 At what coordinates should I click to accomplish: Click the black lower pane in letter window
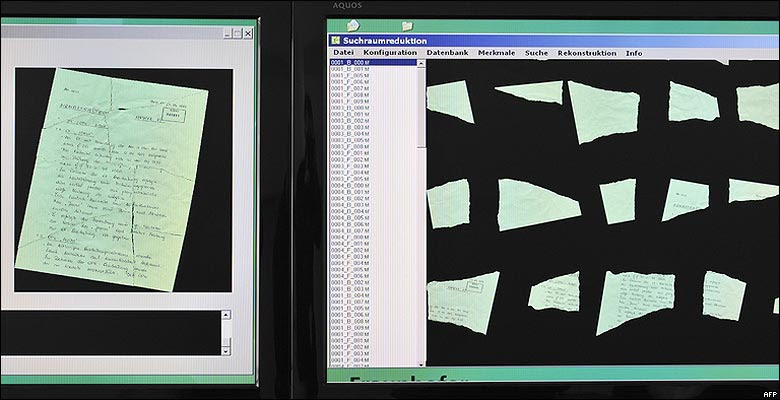tap(111, 333)
